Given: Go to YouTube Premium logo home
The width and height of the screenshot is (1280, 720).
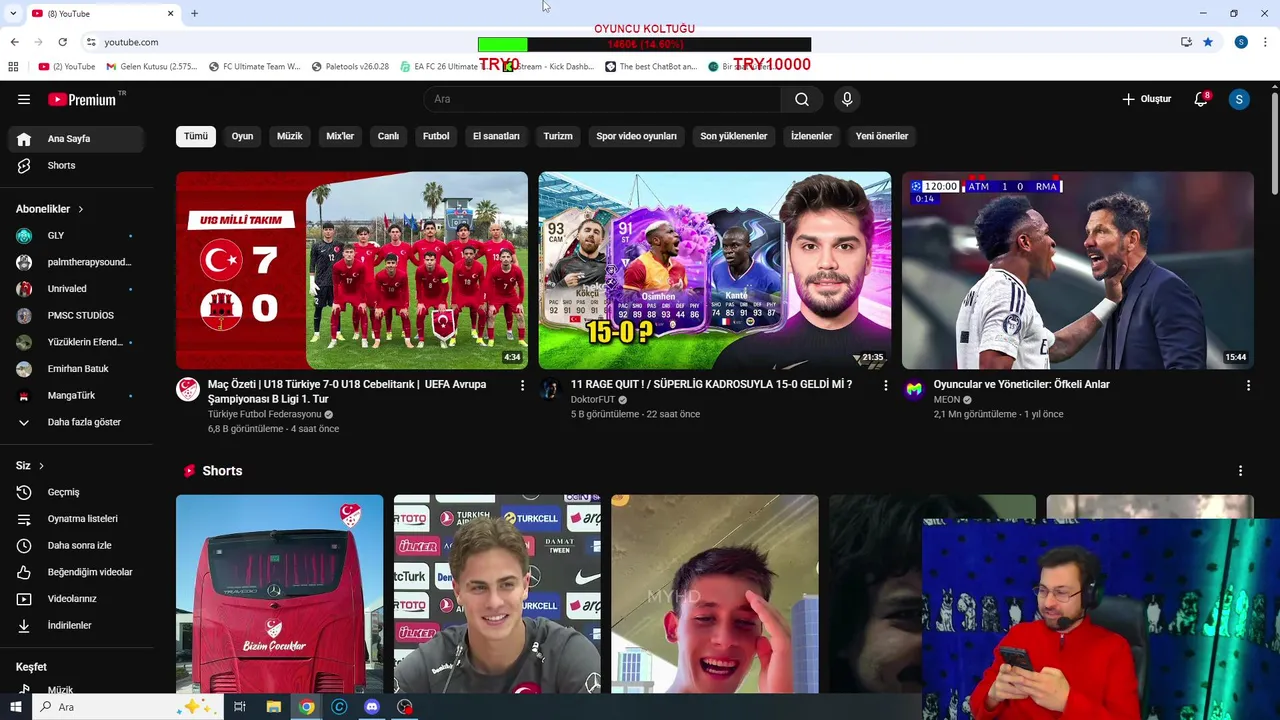Looking at the screenshot, I should click(x=82, y=99).
